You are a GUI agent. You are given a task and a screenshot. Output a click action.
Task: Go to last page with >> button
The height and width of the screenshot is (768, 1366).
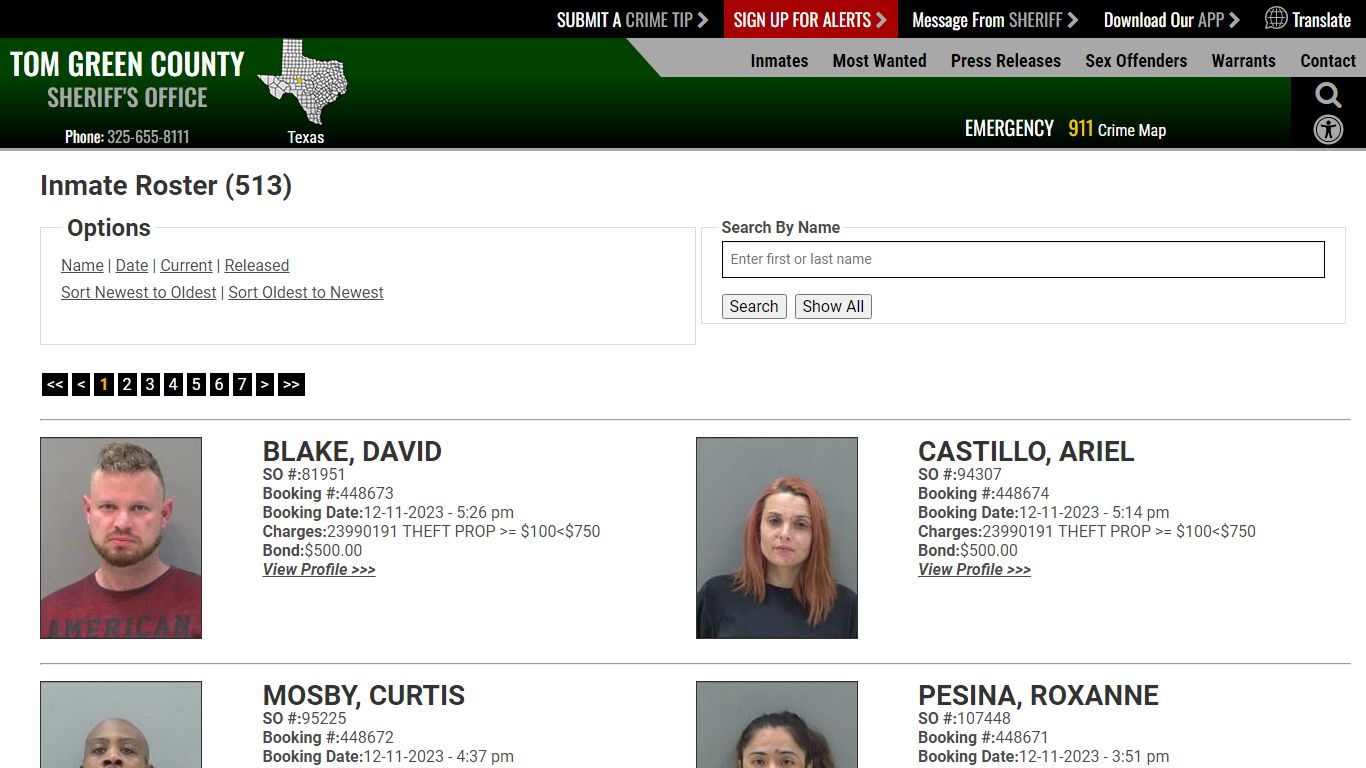pyautogui.click(x=291, y=384)
